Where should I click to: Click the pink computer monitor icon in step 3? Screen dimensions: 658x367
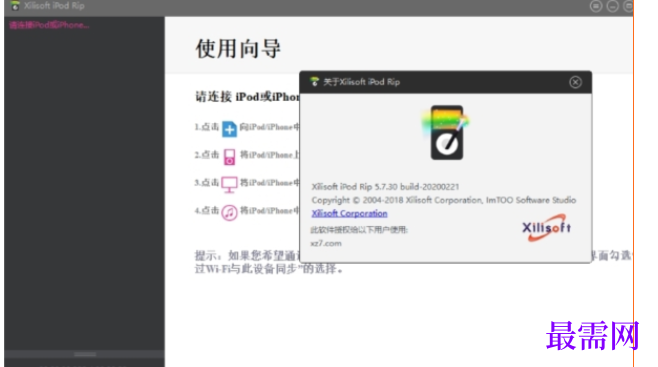click(229, 185)
